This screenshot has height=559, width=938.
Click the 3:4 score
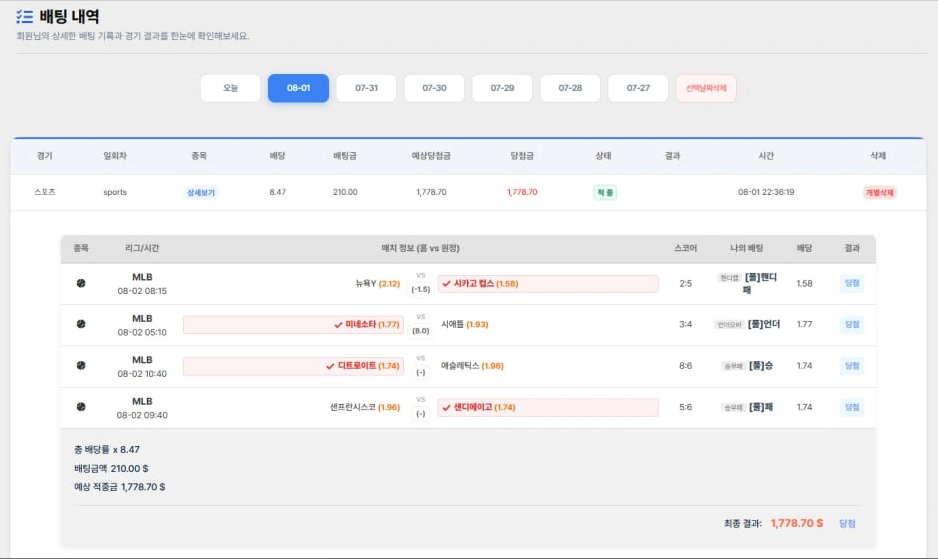tap(686, 324)
